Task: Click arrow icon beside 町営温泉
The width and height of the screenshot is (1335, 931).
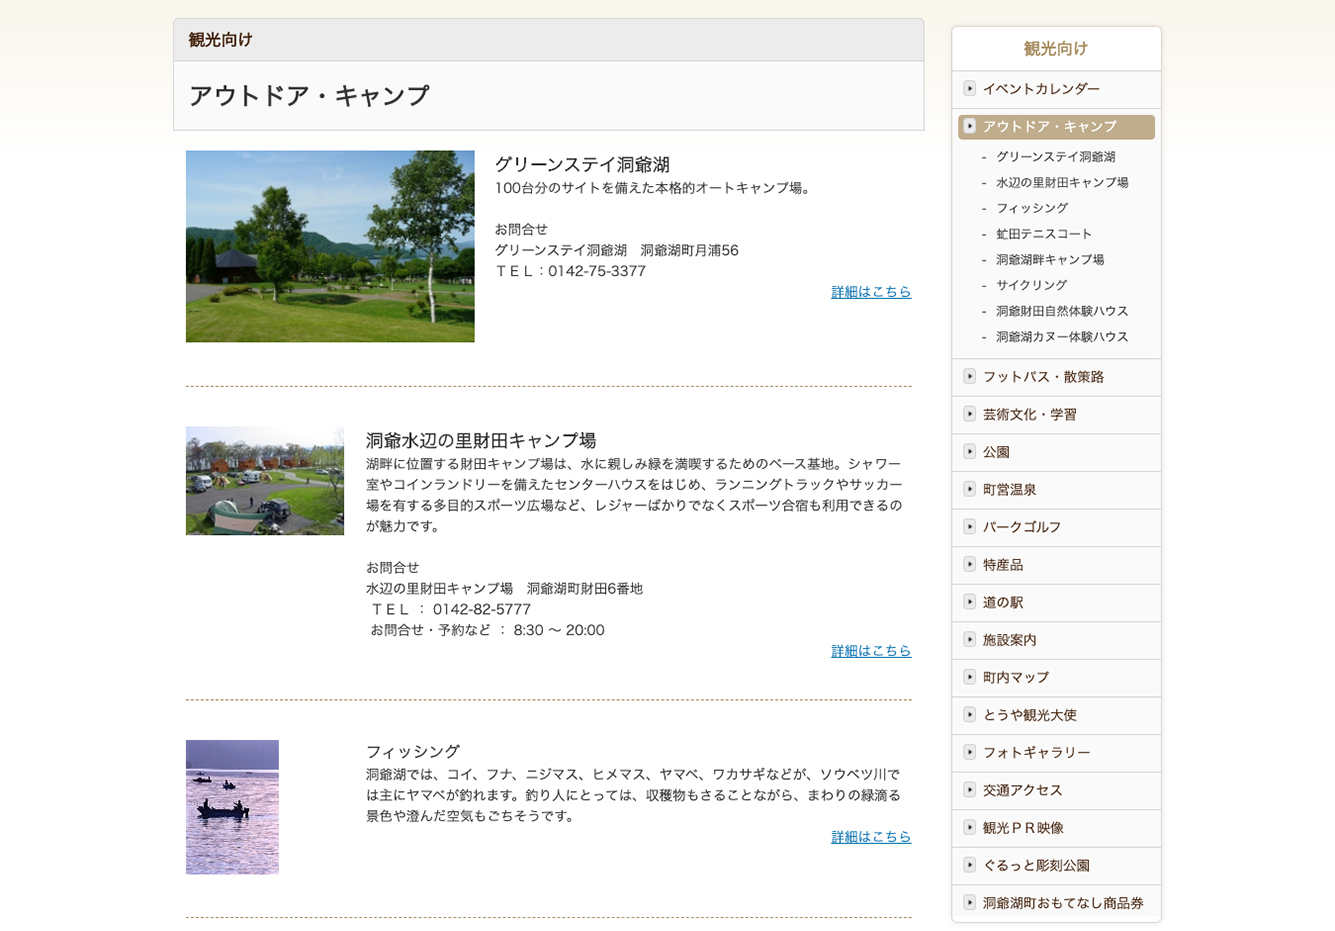Action: pos(969,489)
